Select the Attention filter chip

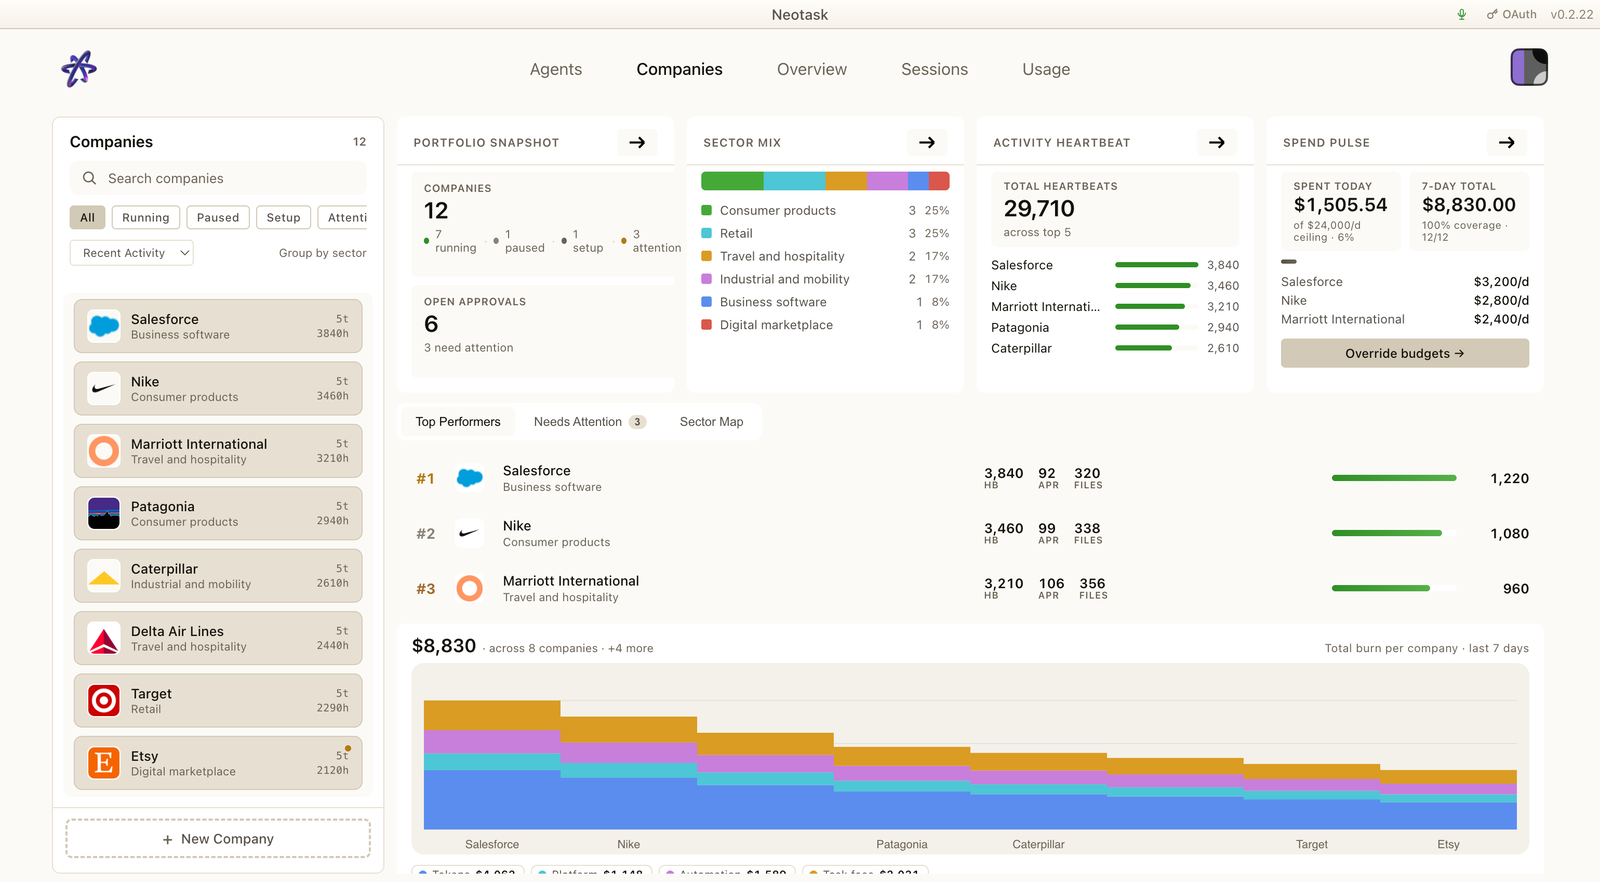[x=343, y=217]
